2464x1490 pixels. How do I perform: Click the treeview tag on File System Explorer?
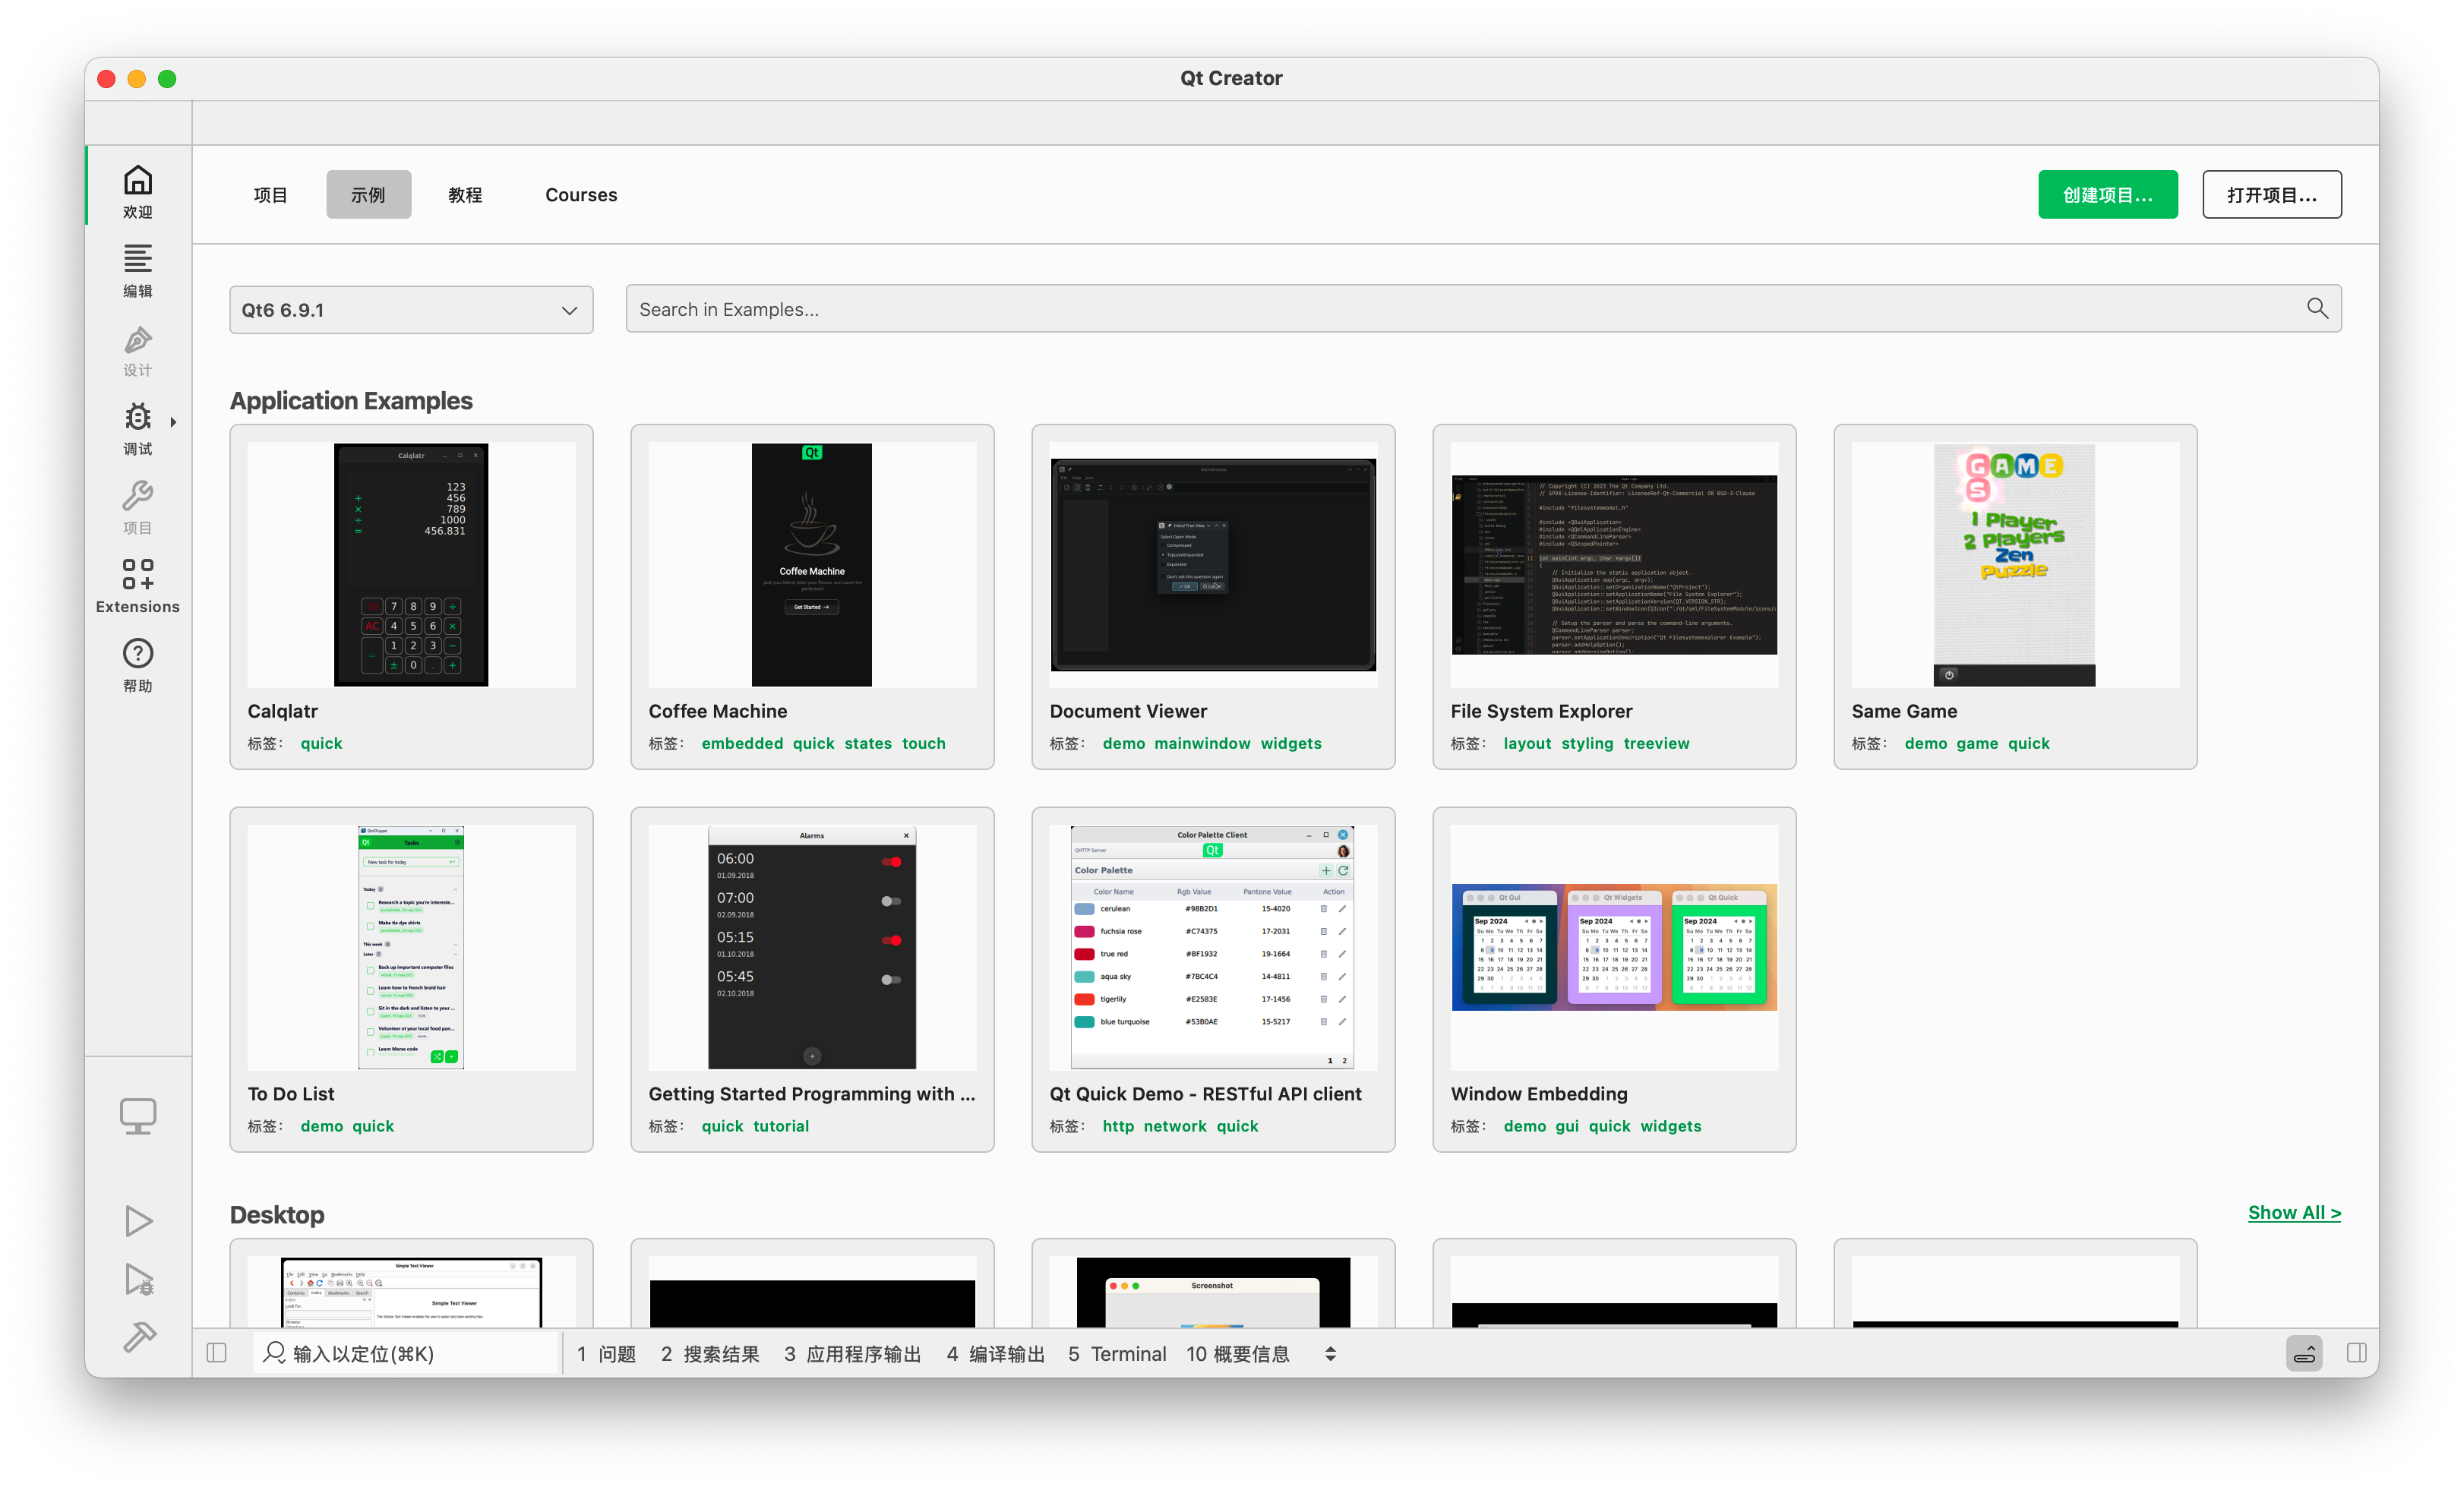click(1656, 743)
